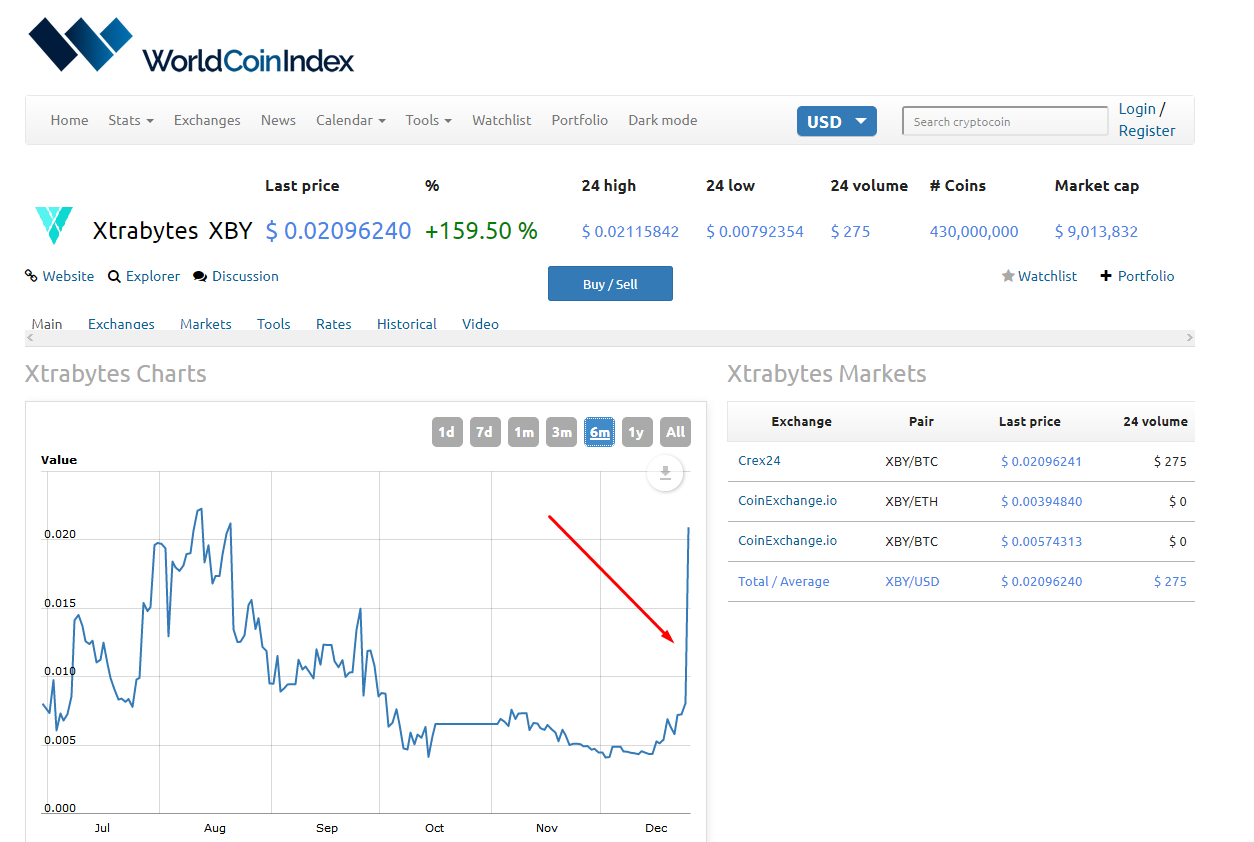Focus the Search cryptocoin field
The width and height of the screenshot is (1254, 842).
(x=1005, y=121)
